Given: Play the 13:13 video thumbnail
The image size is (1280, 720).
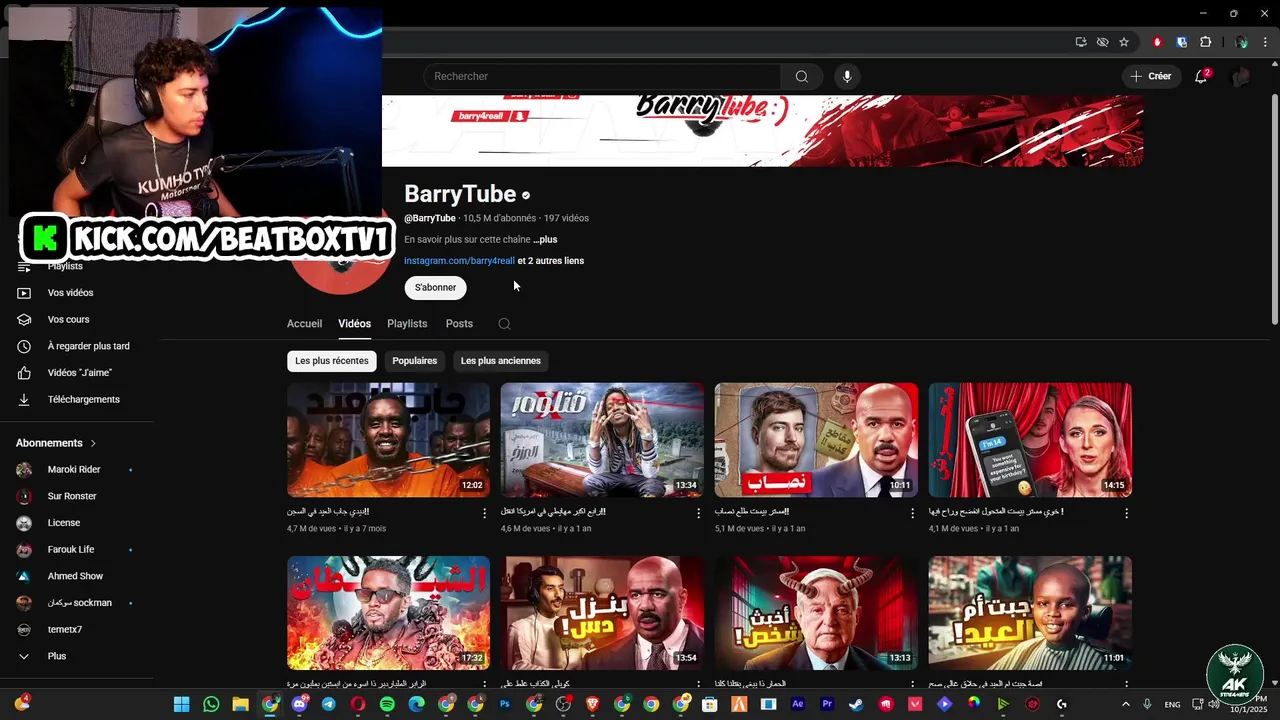Looking at the screenshot, I should click(816, 613).
